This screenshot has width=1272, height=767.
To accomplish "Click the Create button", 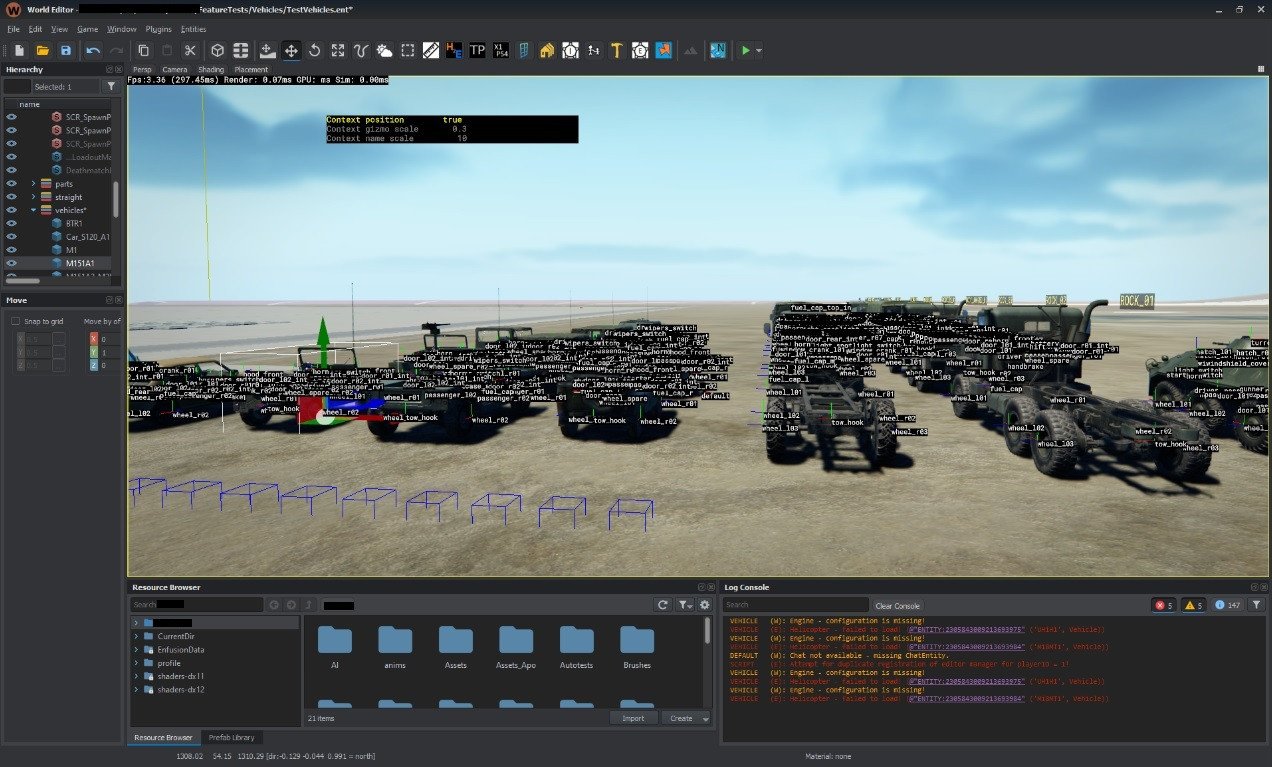I will (x=681, y=718).
